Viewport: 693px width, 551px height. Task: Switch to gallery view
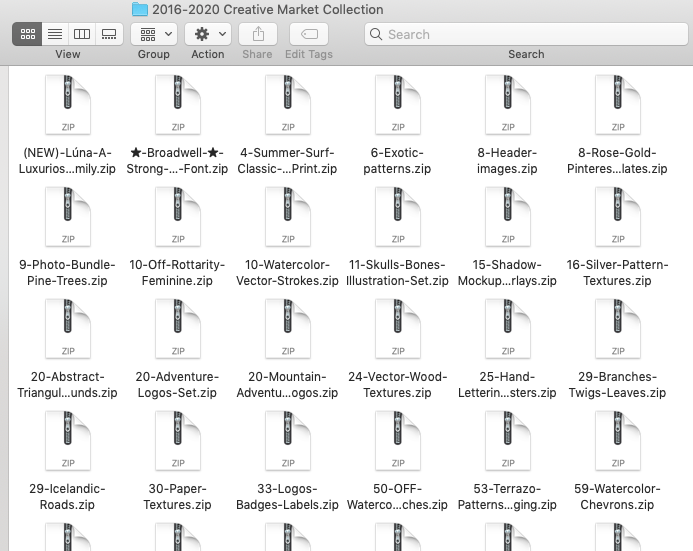(x=109, y=34)
